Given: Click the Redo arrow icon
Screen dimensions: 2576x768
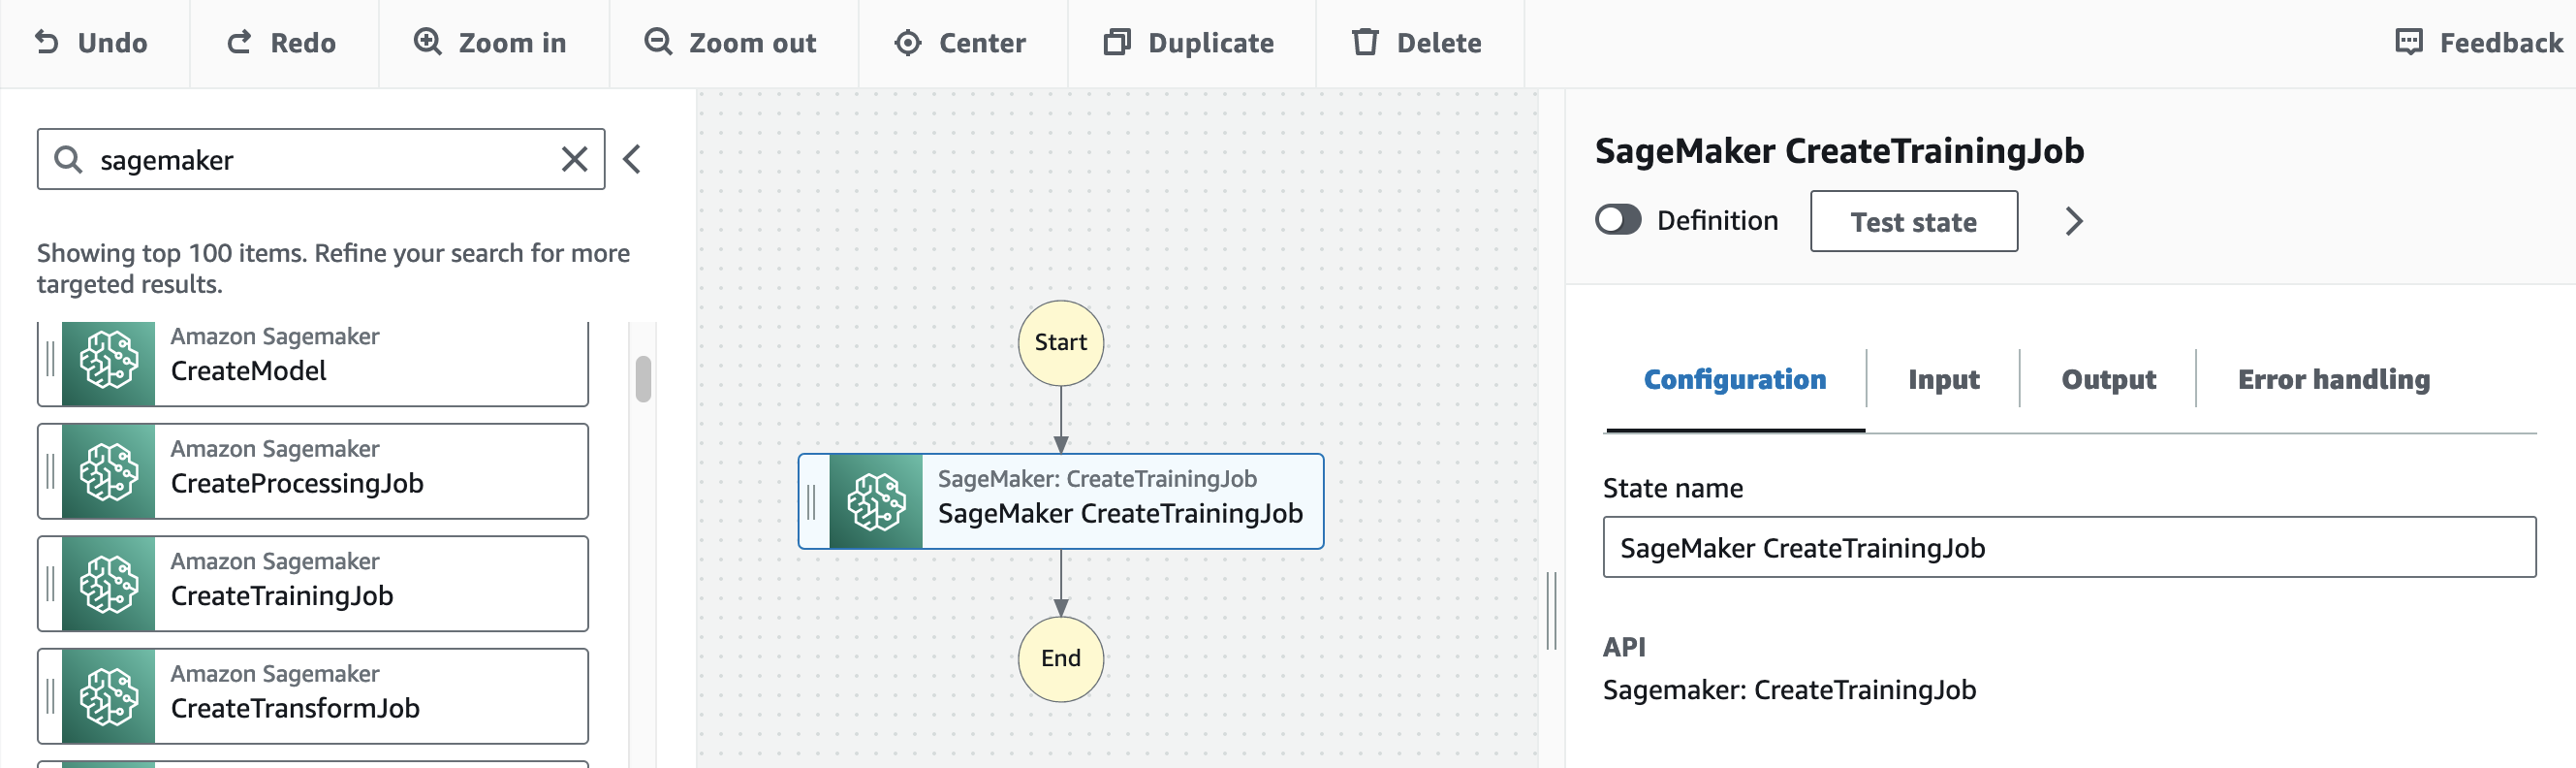Looking at the screenshot, I should pyautogui.click(x=239, y=42).
